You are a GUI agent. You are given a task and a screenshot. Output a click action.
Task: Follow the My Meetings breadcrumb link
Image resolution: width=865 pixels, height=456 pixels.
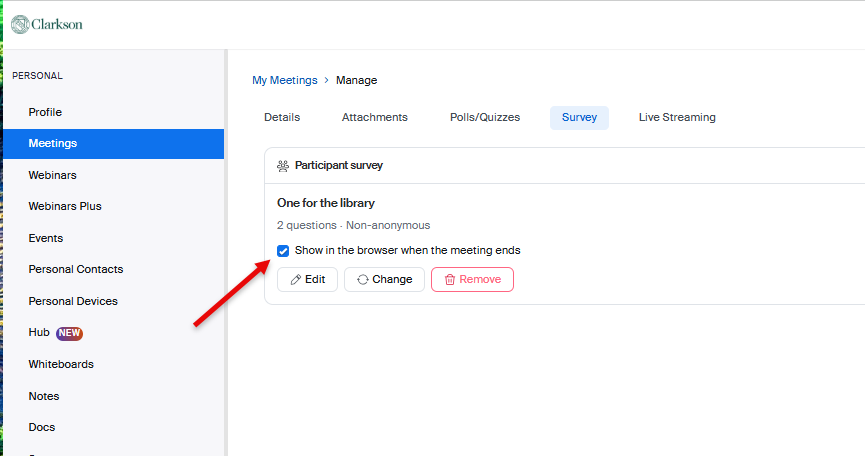tap(285, 80)
